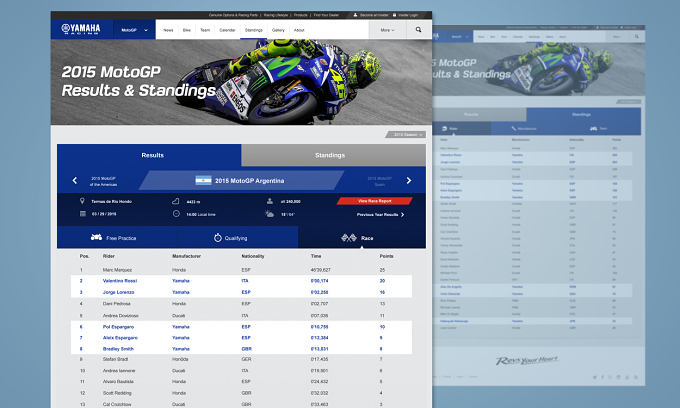680x408 pixels.
Task: Click the Marc Marquez rider name
Action: pyautogui.click(x=117, y=270)
